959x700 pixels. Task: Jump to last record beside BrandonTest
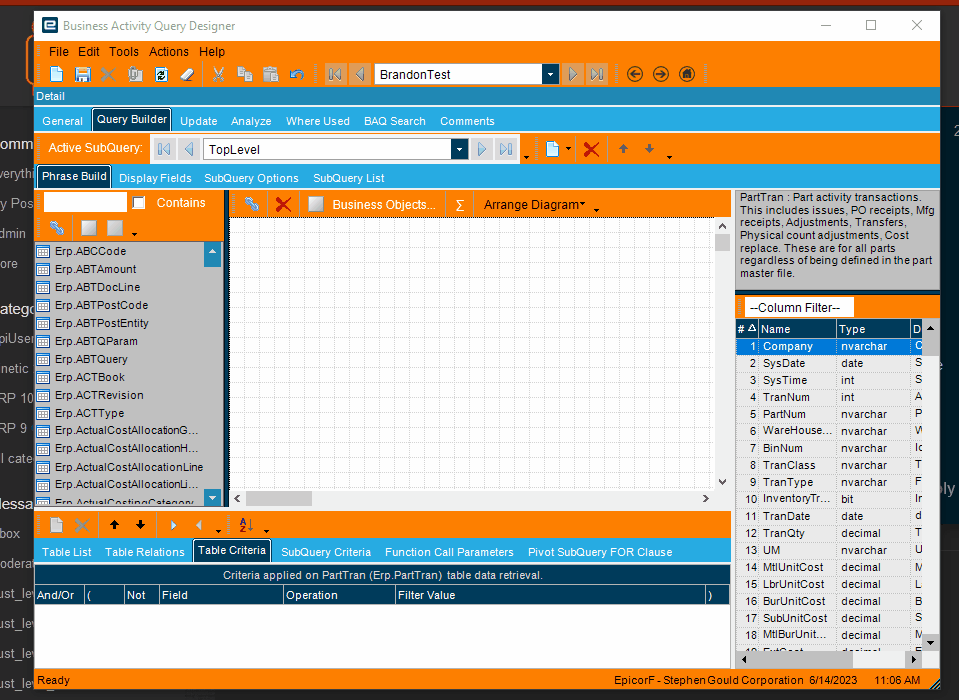click(597, 75)
